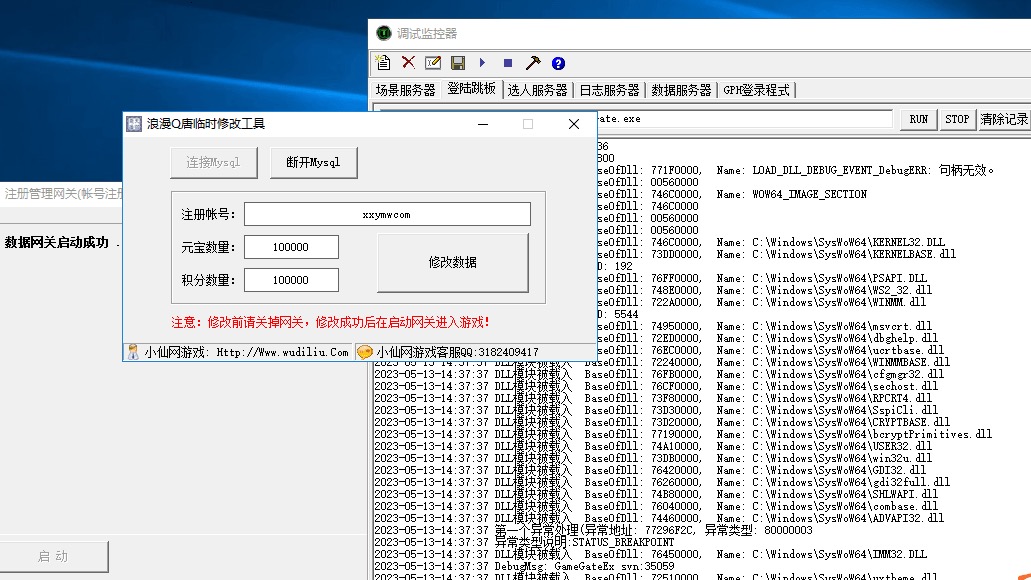Click the 断开Mysql button
1031x580 pixels.
[x=313, y=162]
